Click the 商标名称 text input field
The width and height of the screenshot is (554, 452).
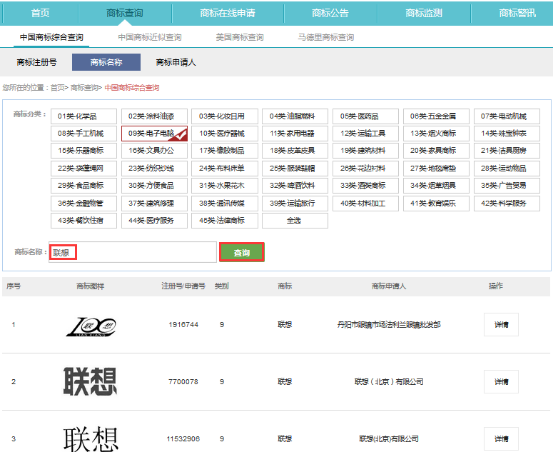[132, 252]
